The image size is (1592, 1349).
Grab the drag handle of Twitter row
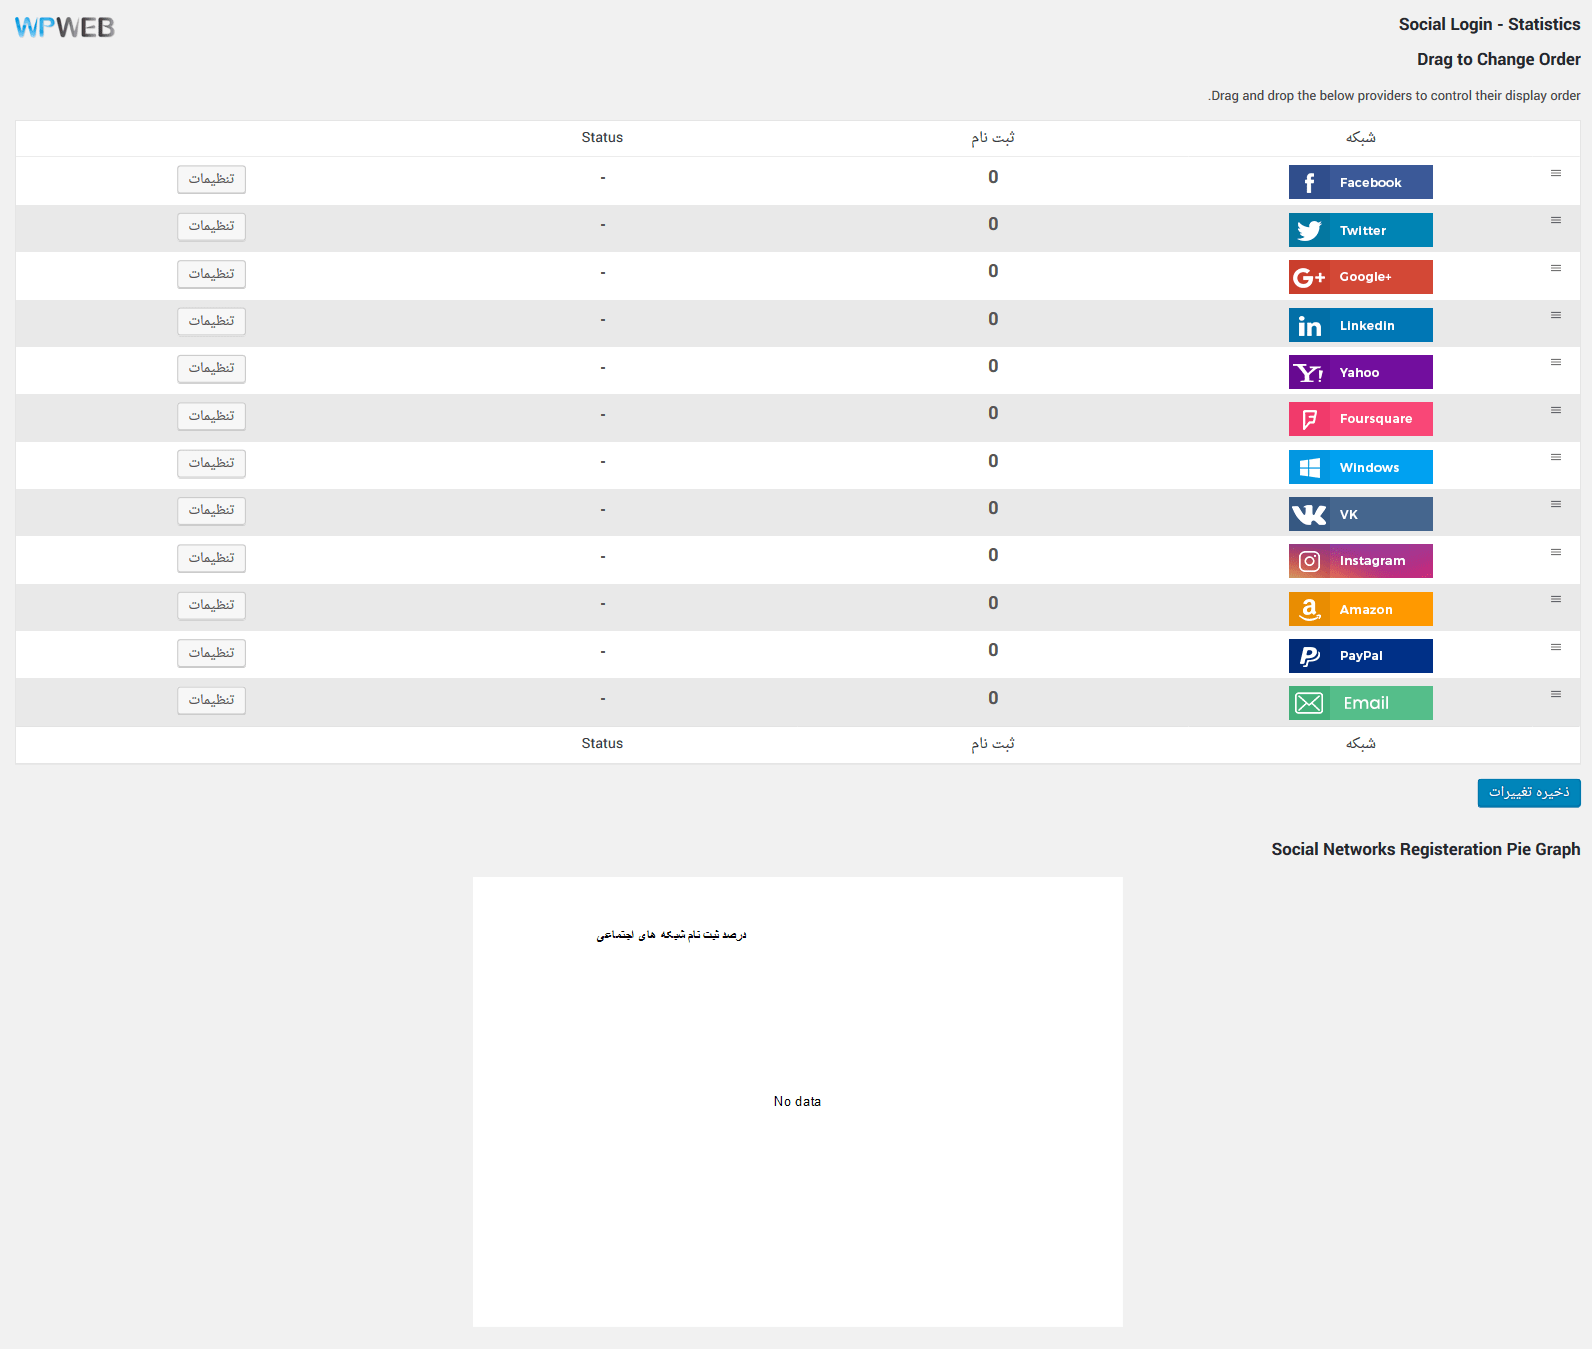click(1556, 220)
